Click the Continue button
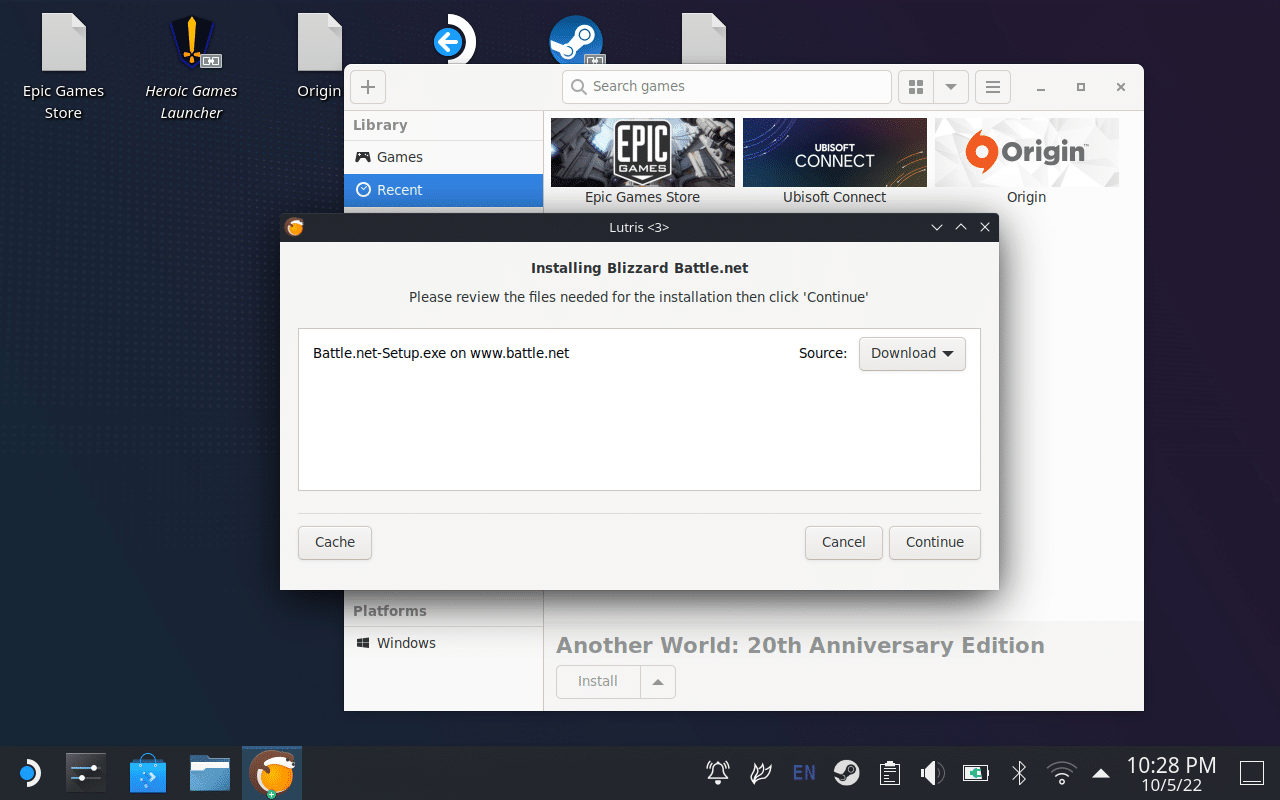This screenshot has width=1280, height=800. [x=934, y=542]
